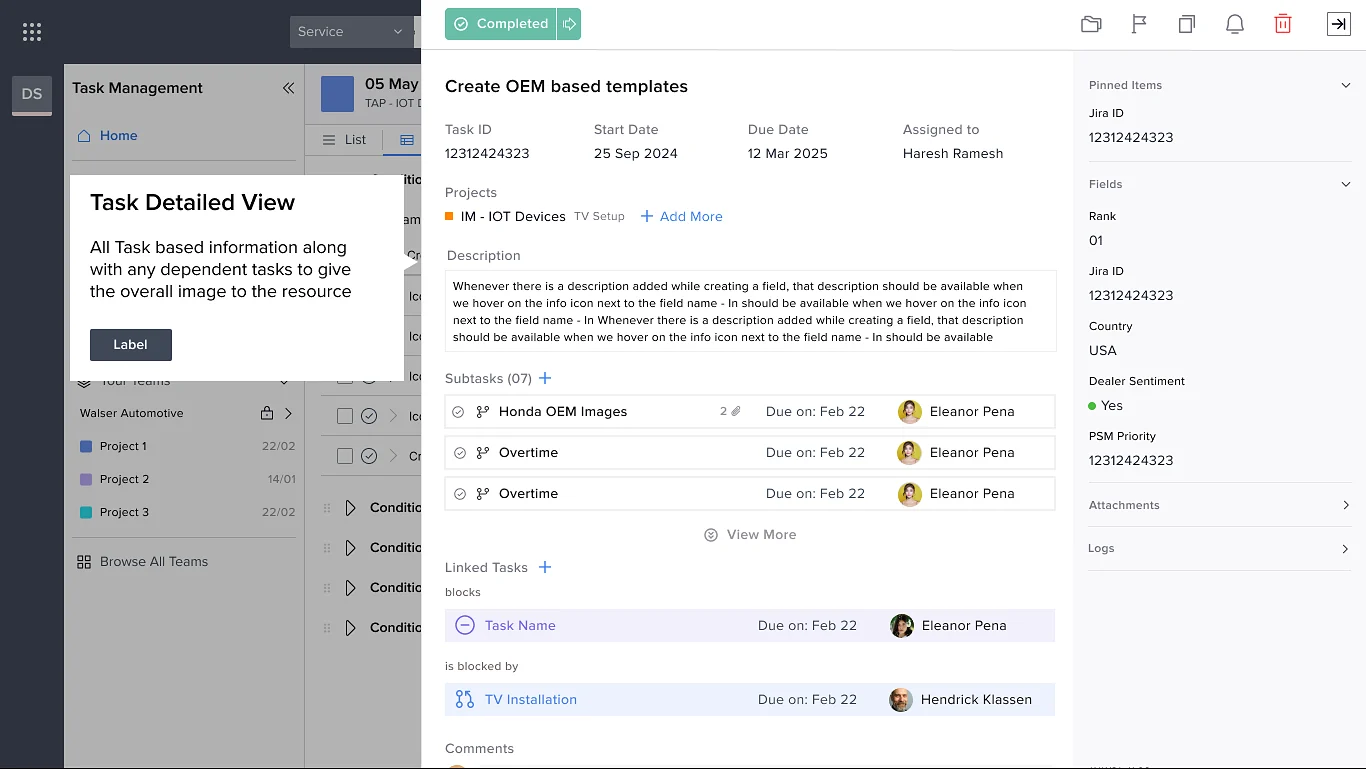The image size is (1366, 769).
Task: Click the Completed status button
Action: 501,24
